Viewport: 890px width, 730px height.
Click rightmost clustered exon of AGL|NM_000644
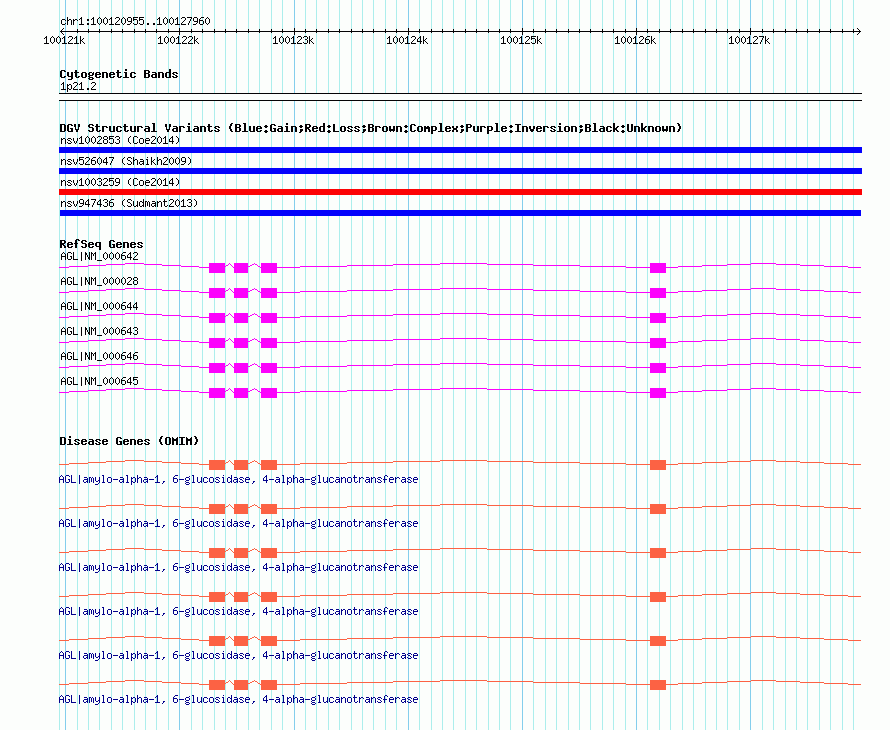269,318
